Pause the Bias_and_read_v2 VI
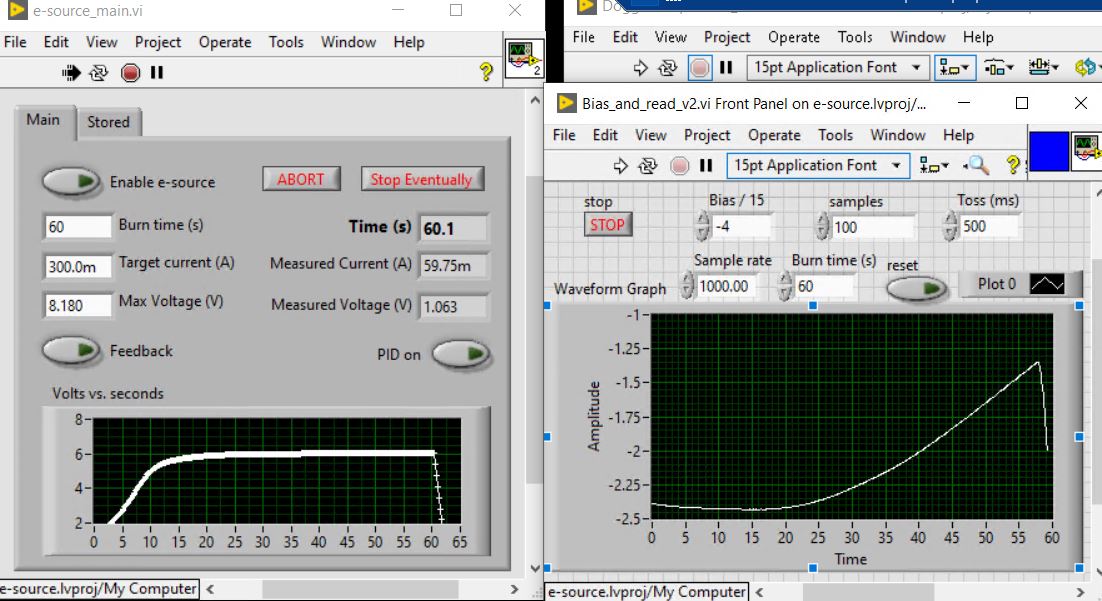 coord(706,165)
